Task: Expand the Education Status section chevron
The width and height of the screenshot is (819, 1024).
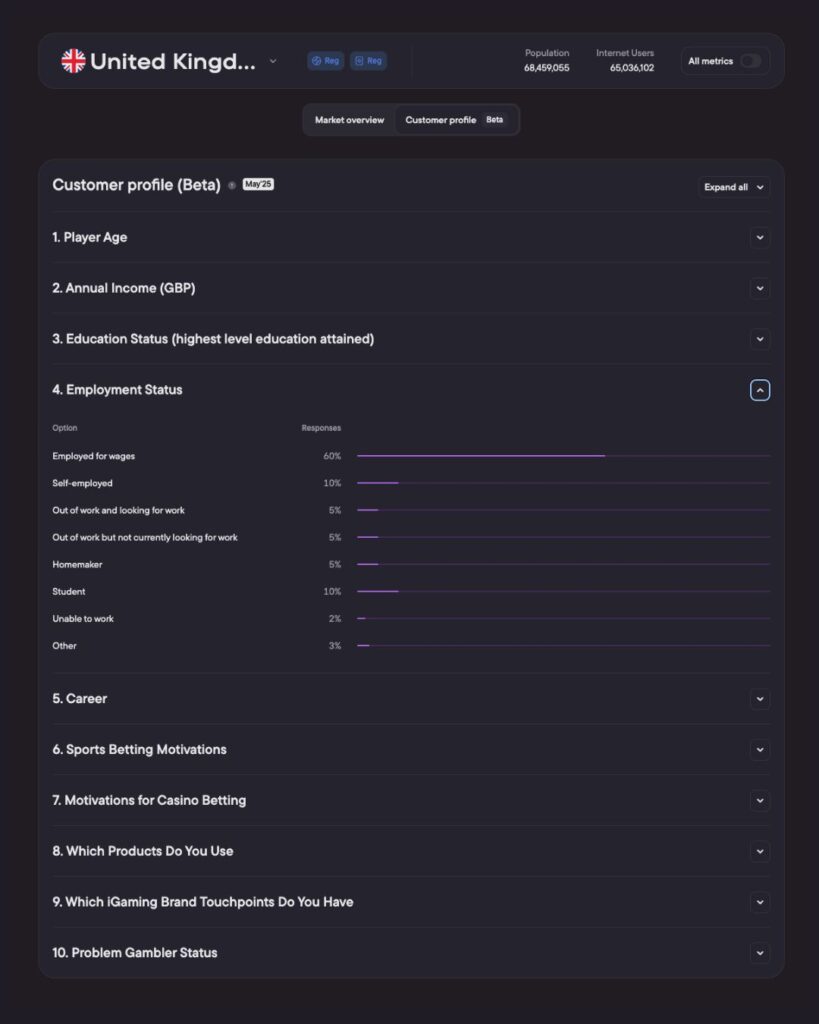Action: 760,339
